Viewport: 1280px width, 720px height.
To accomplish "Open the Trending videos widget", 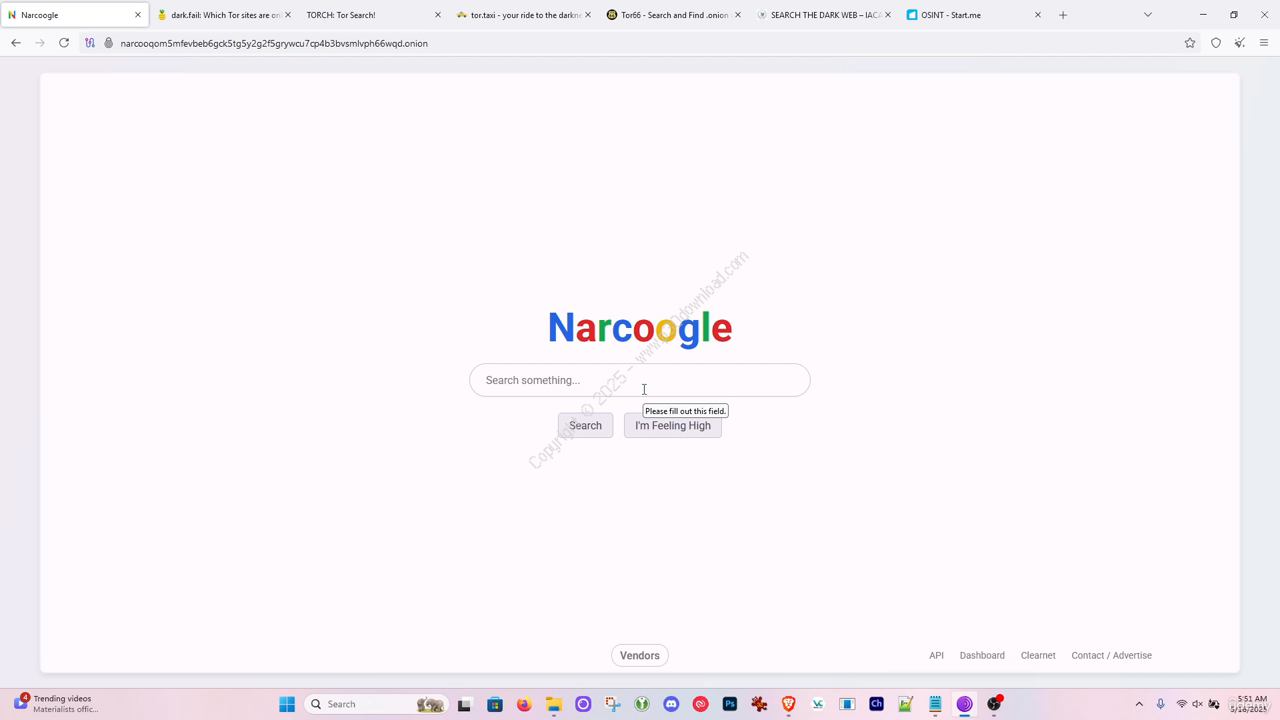I will click(x=57, y=704).
